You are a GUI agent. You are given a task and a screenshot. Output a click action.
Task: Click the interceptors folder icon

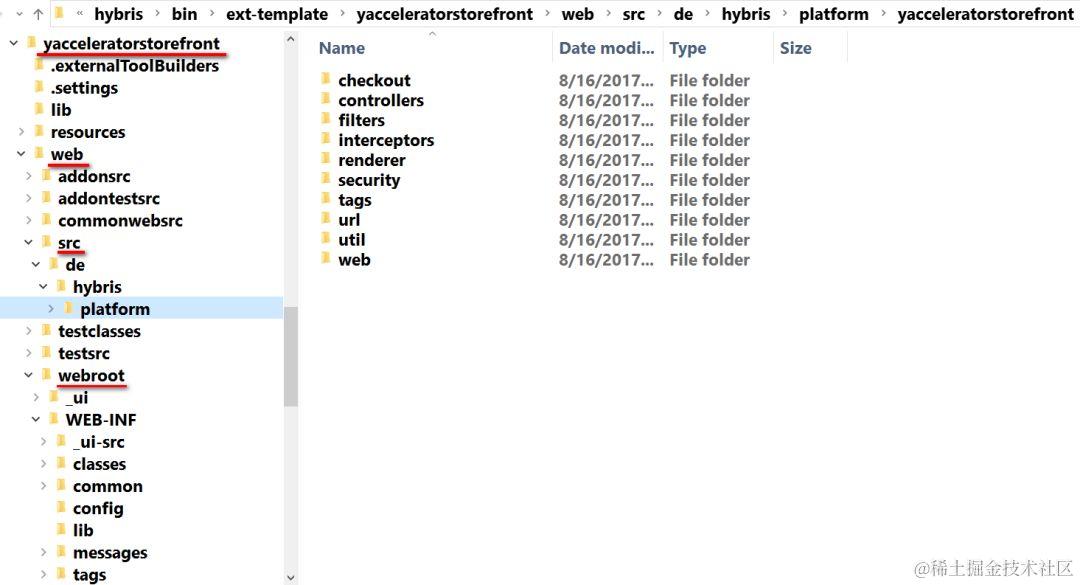pos(326,139)
